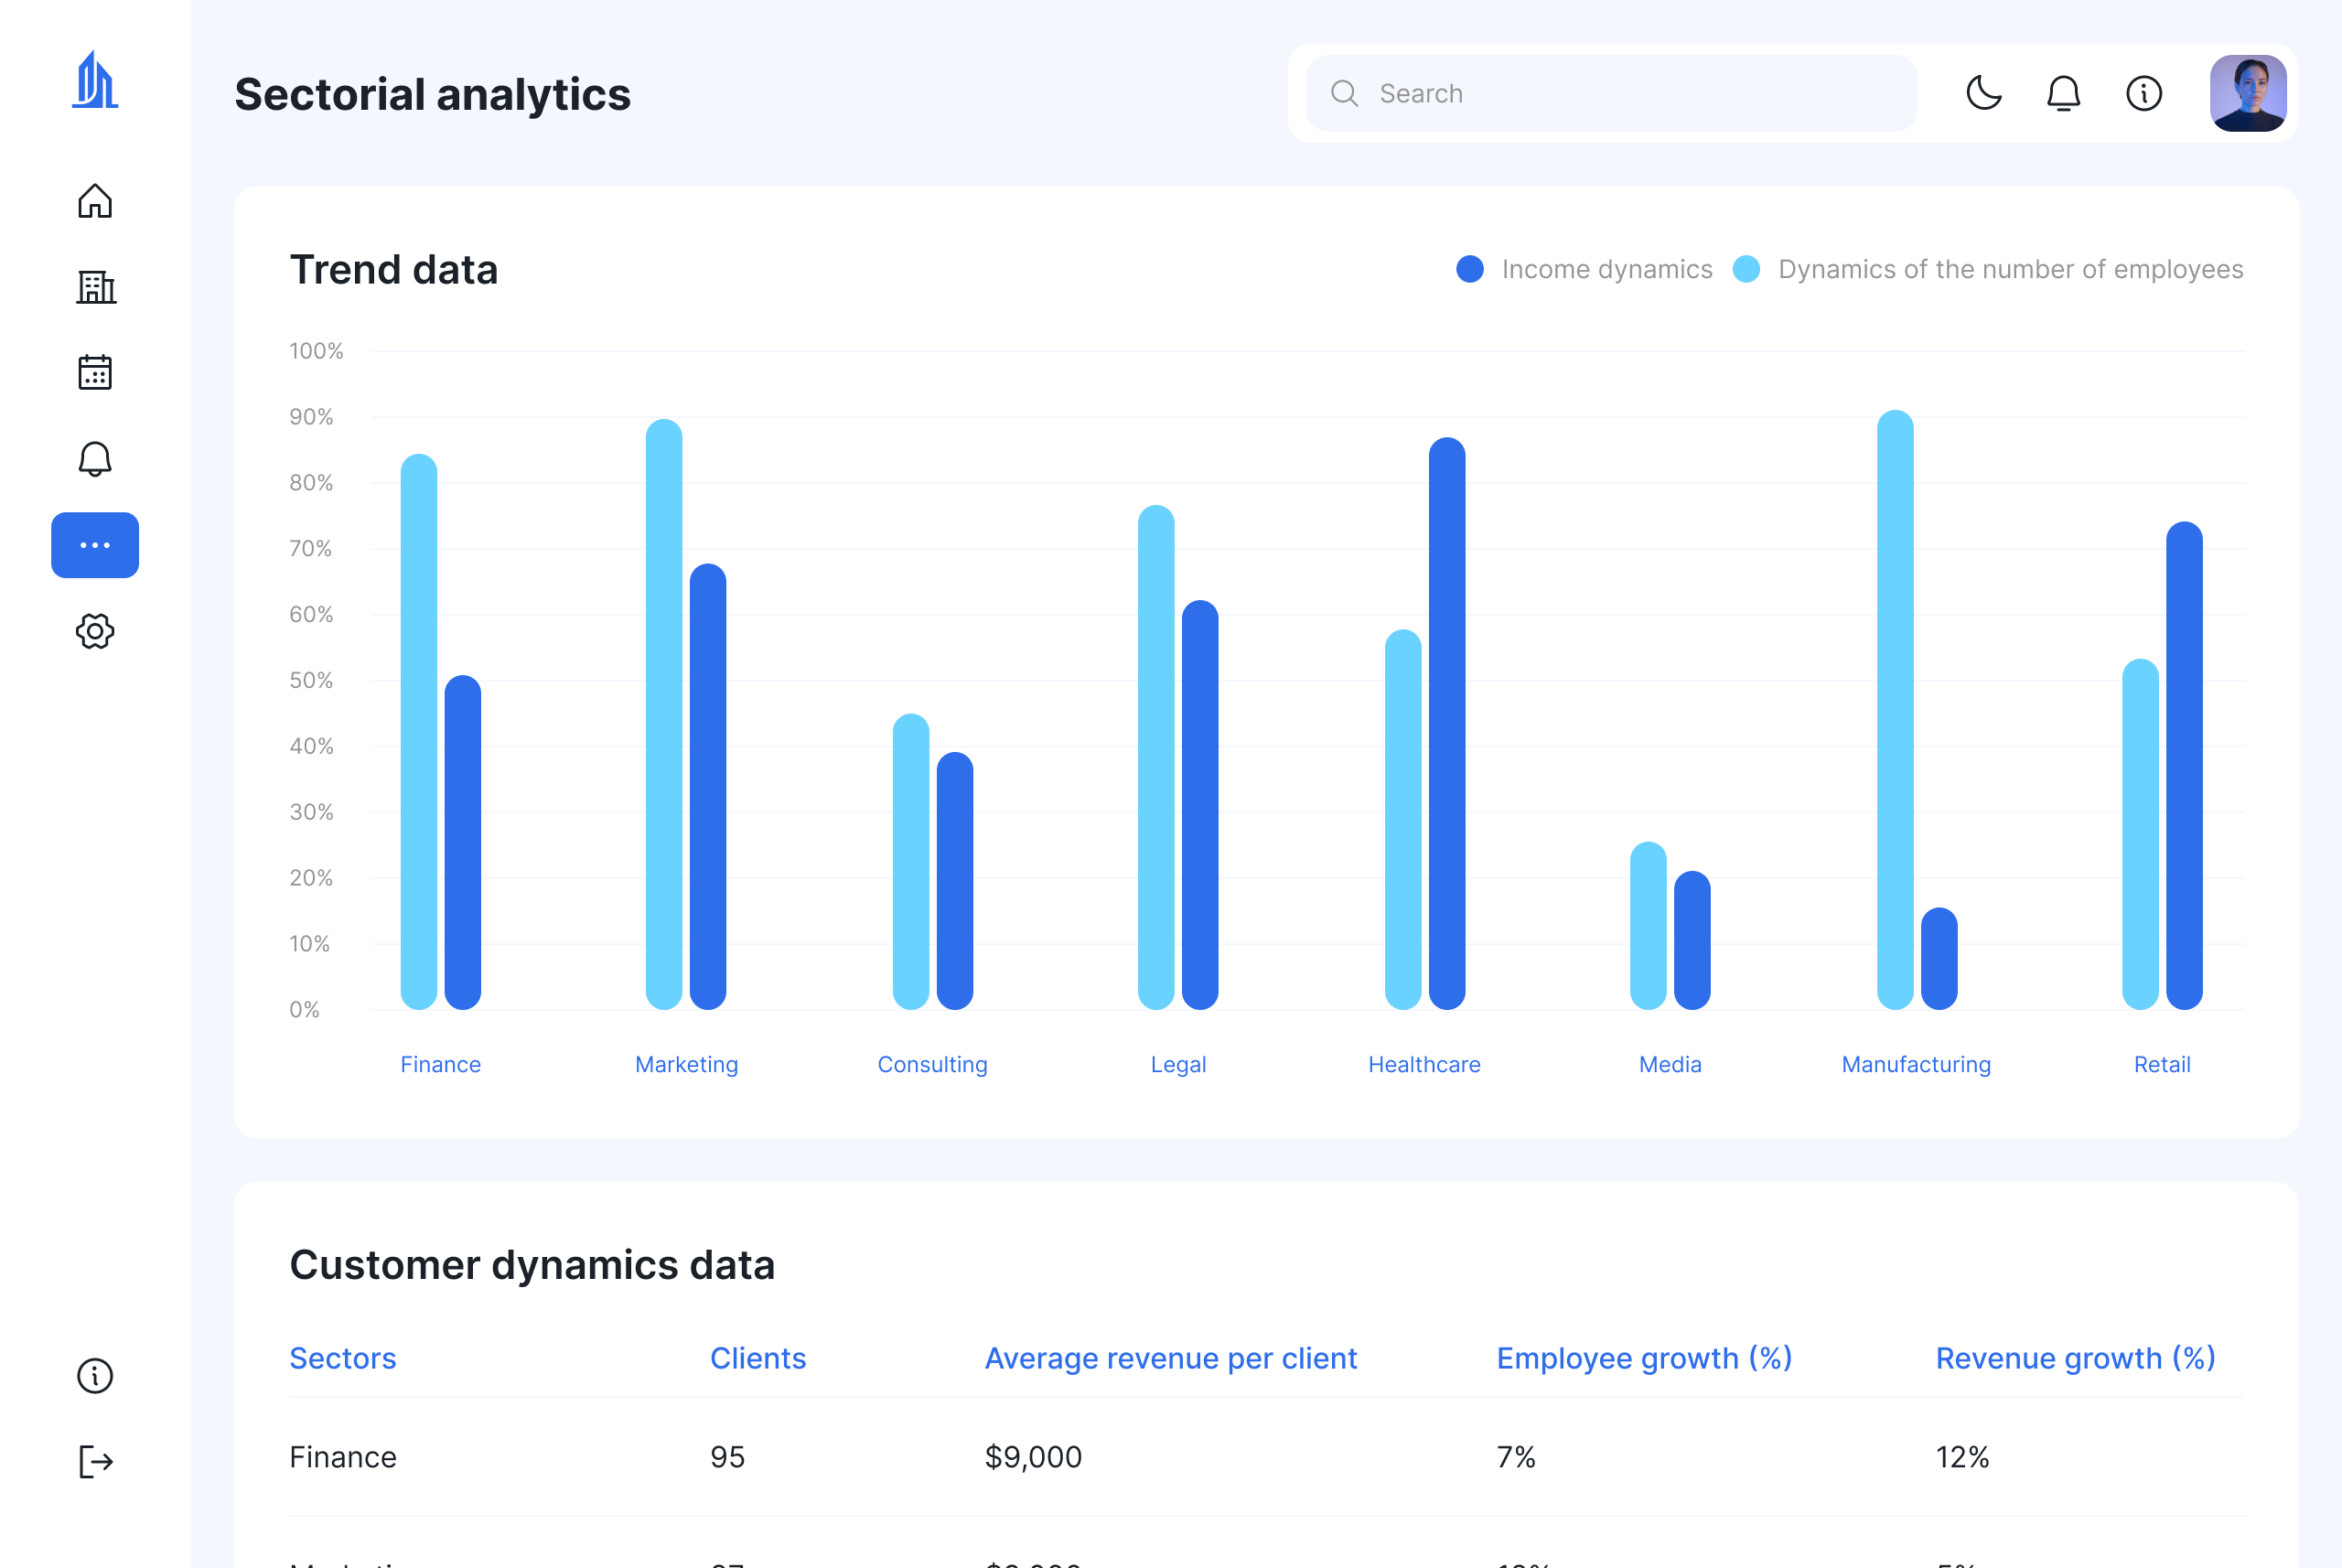Select the Manufacturing axis label
2342x1568 pixels.
1916,1064
